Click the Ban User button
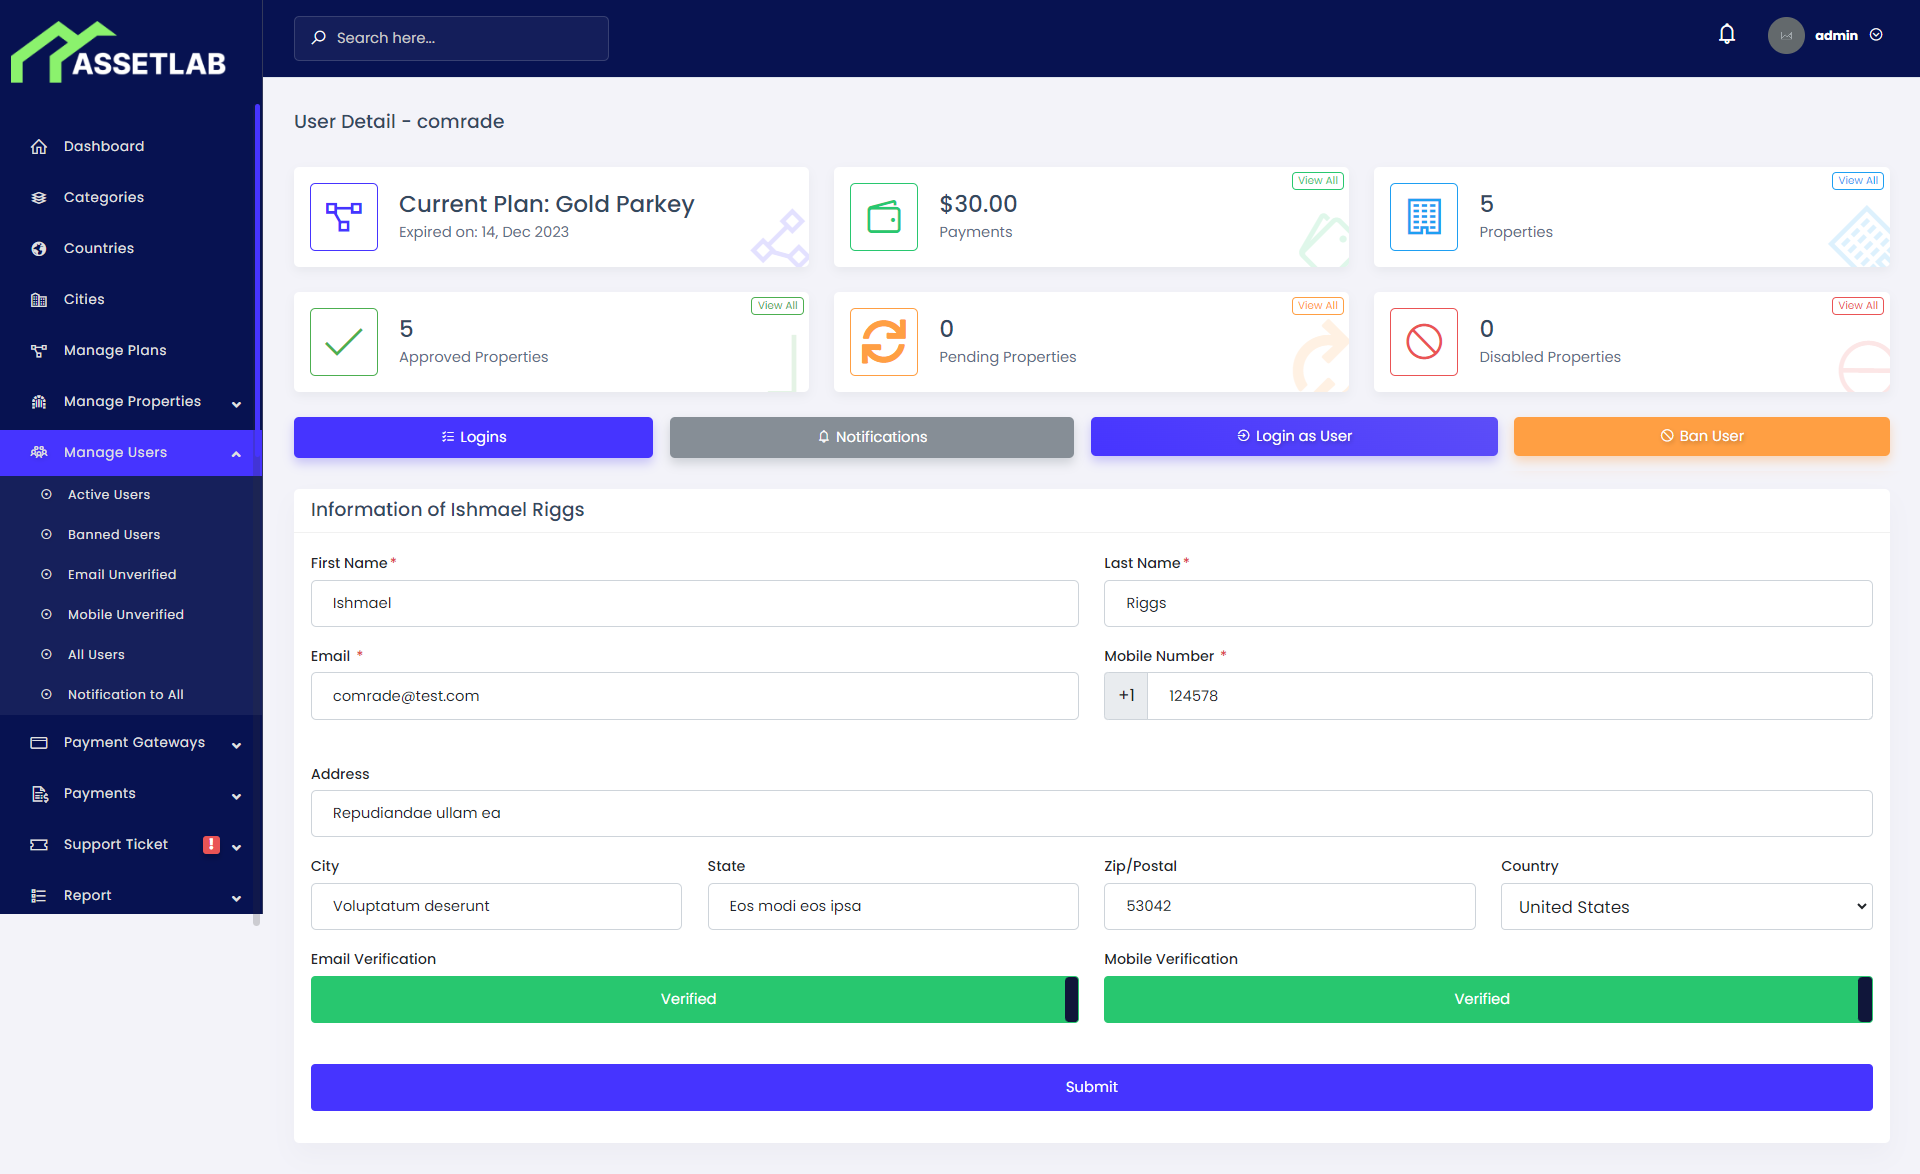Viewport: 1920px width, 1174px height. (x=1701, y=436)
